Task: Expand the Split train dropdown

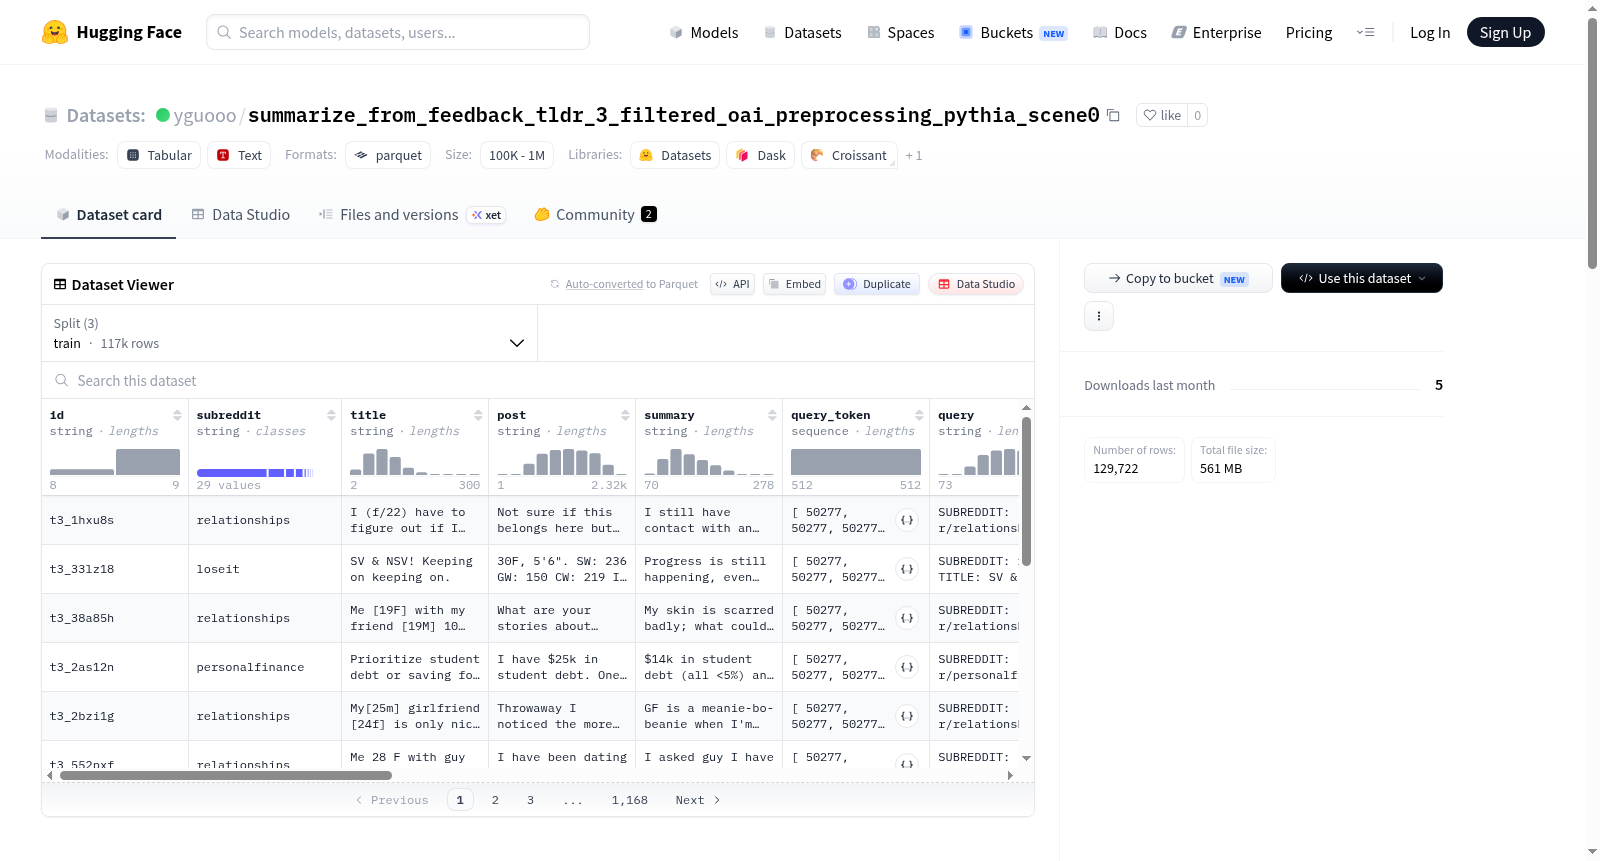Action: tap(290, 333)
